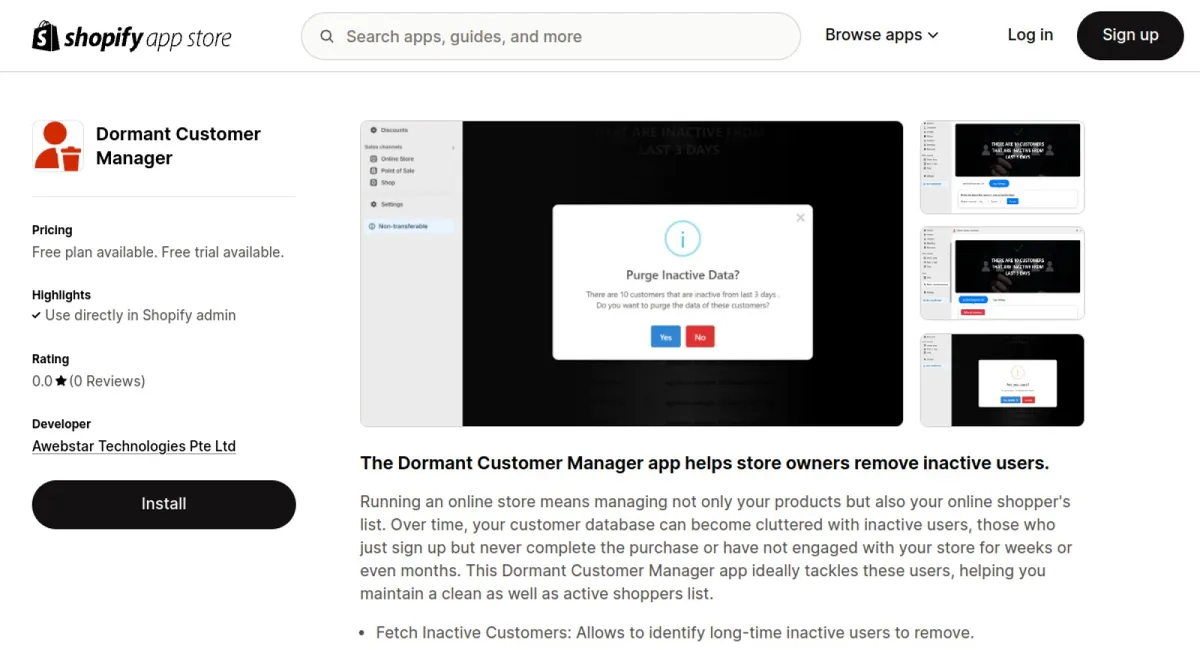
Task: Click the Online Store icon in the screenshot sidebar
Action: point(373,159)
